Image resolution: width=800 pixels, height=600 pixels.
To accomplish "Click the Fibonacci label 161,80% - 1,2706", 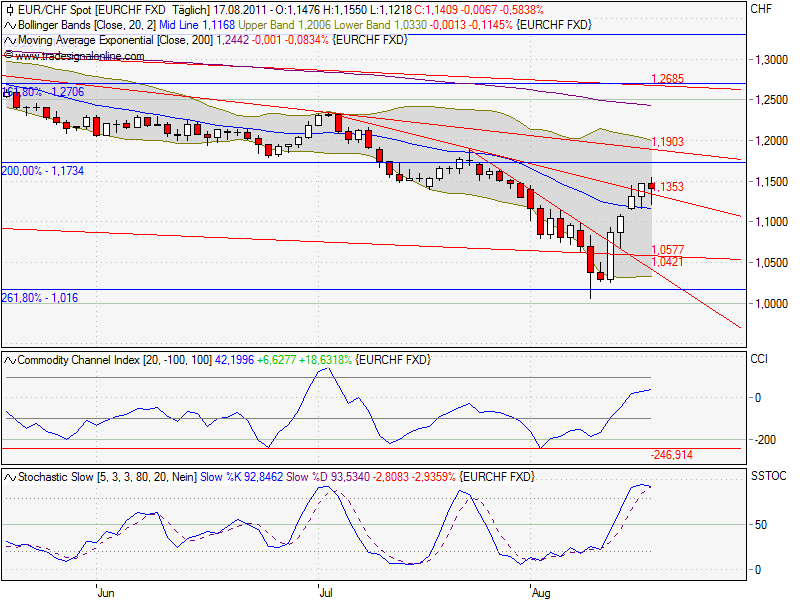I will (43, 92).
